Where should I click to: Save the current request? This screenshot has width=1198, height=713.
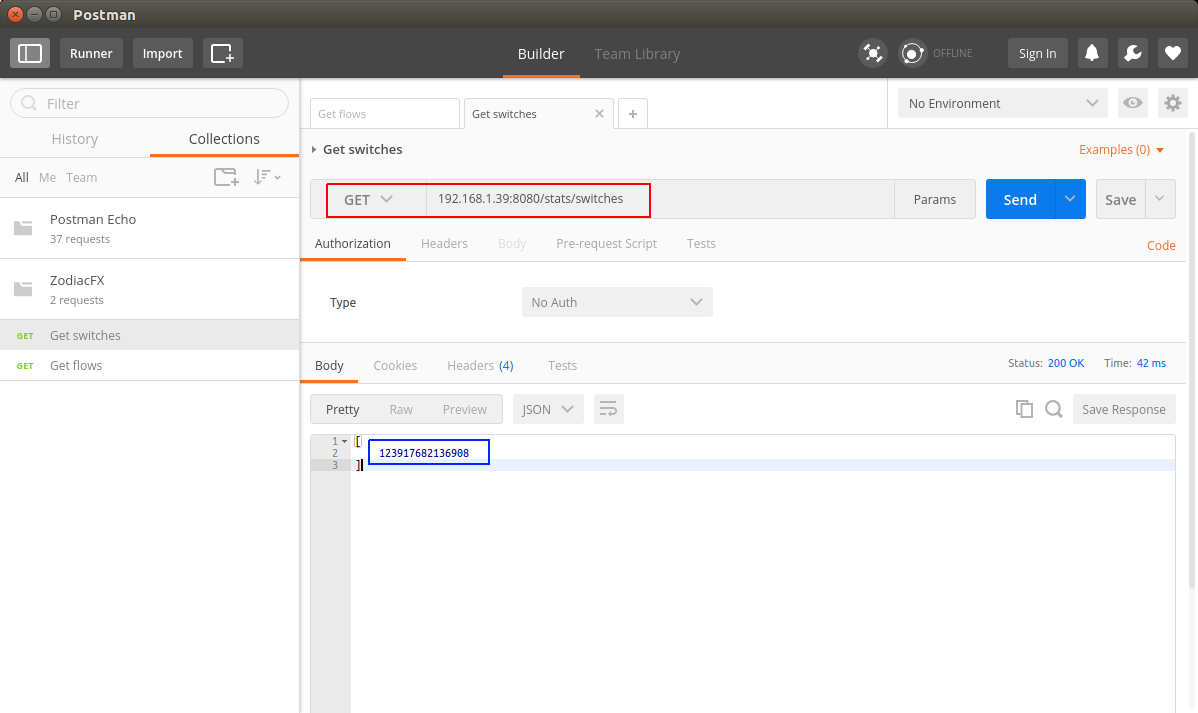pyautogui.click(x=1121, y=199)
